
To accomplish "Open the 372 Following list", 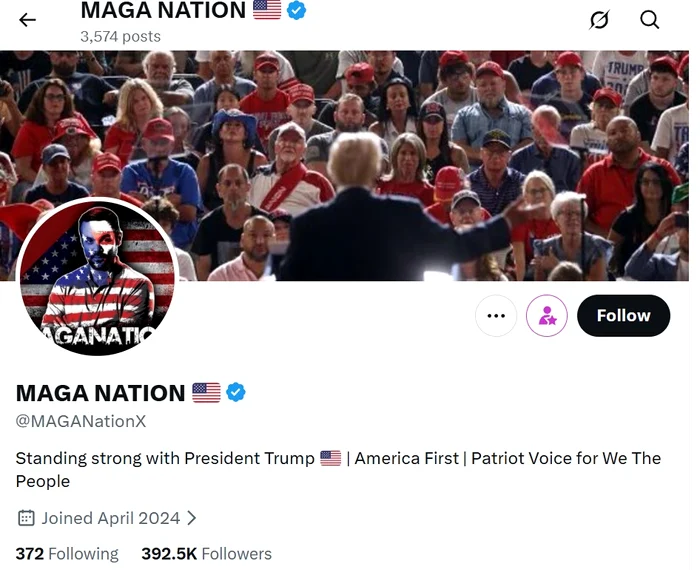I will (x=67, y=553).
